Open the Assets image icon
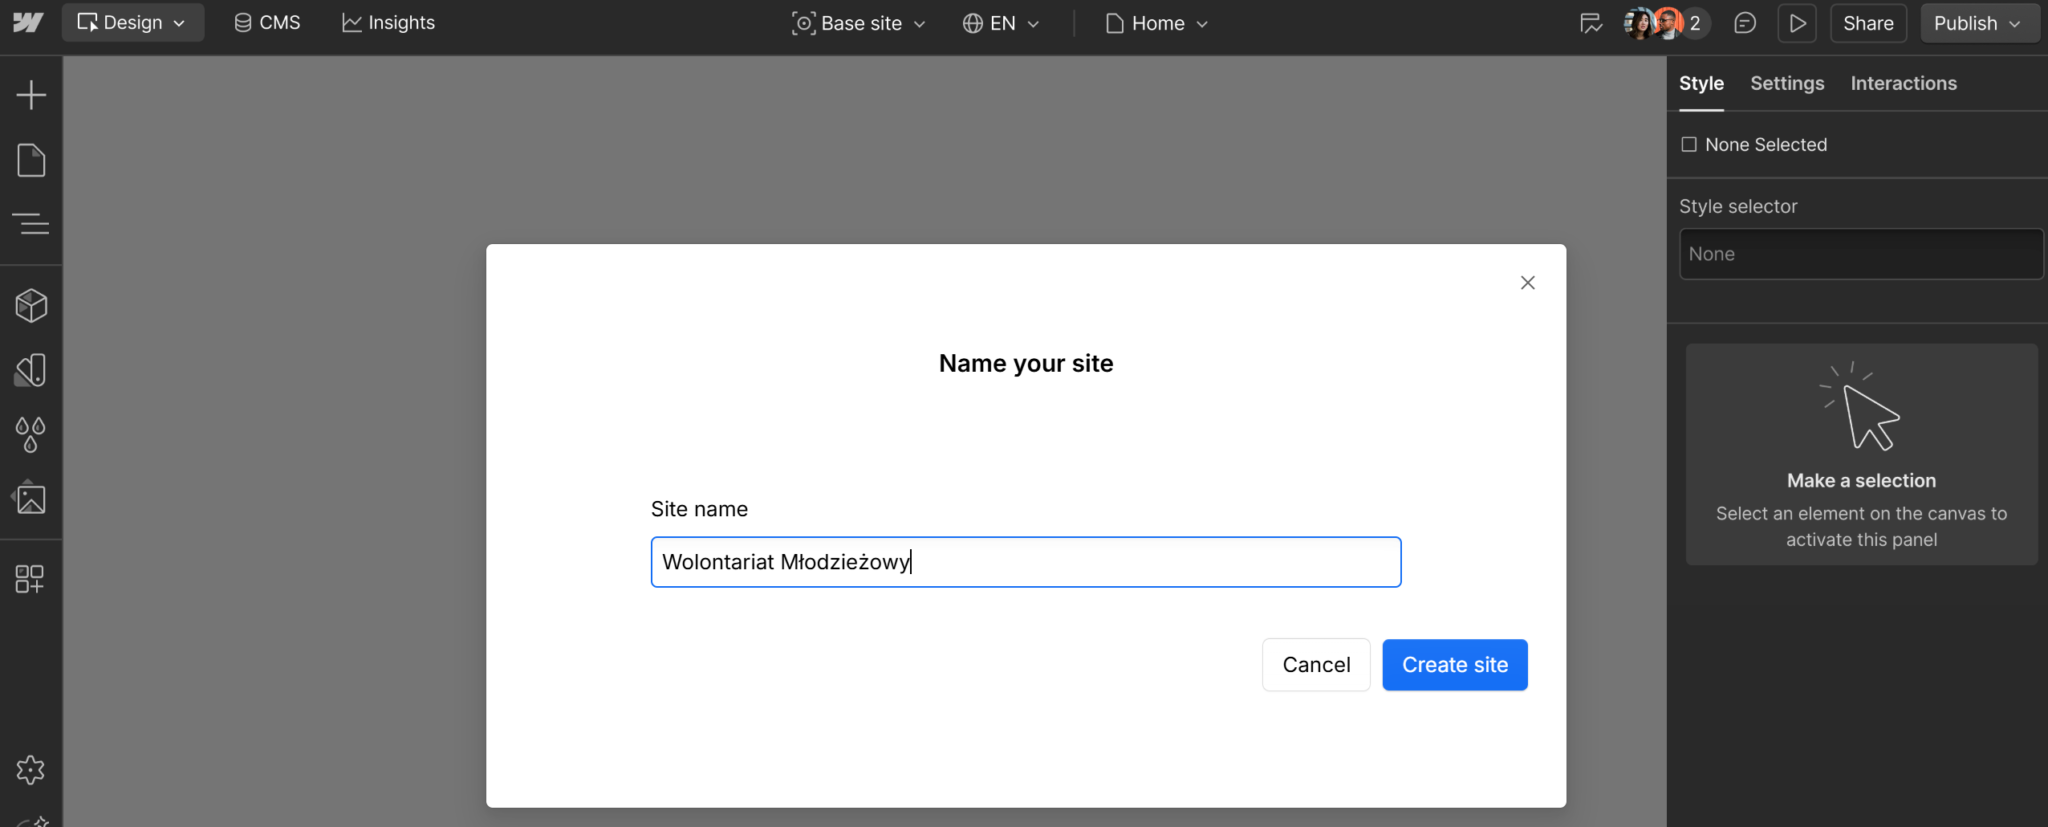The image size is (2048, 827). pyautogui.click(x=31, y=498)
